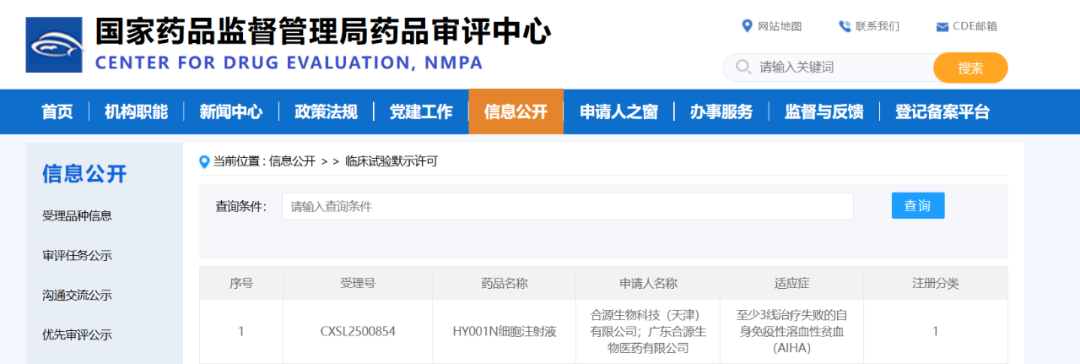Click 信息公开 in the breadcrumb
The width and height of the screenshot is (1080, 364).
pos(292,162)
